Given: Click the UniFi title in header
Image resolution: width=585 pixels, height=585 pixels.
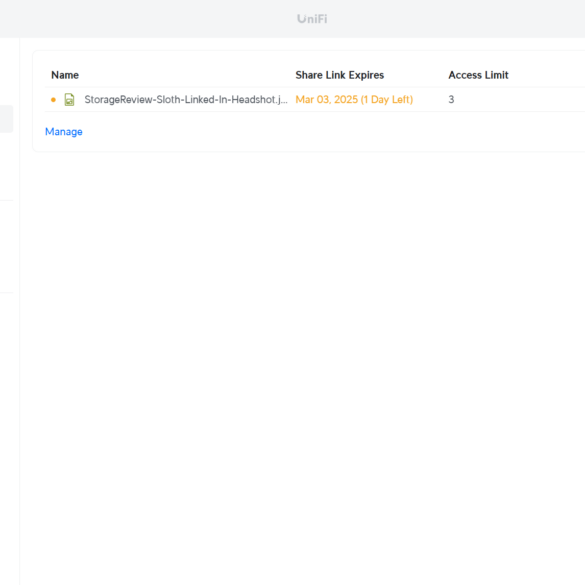Looking at the screenshot, I should point(312,19).
